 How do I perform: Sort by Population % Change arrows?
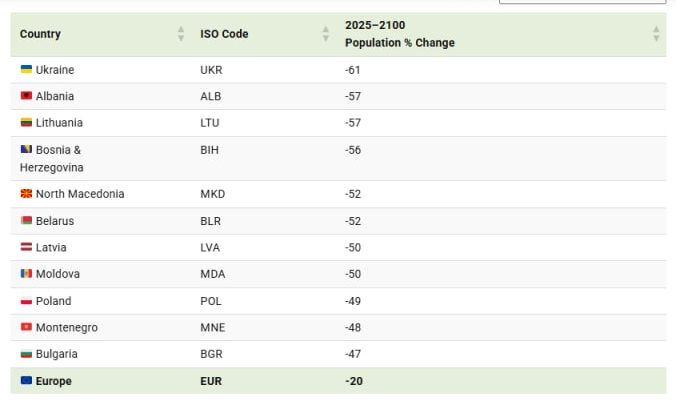[x=656, y=34]
